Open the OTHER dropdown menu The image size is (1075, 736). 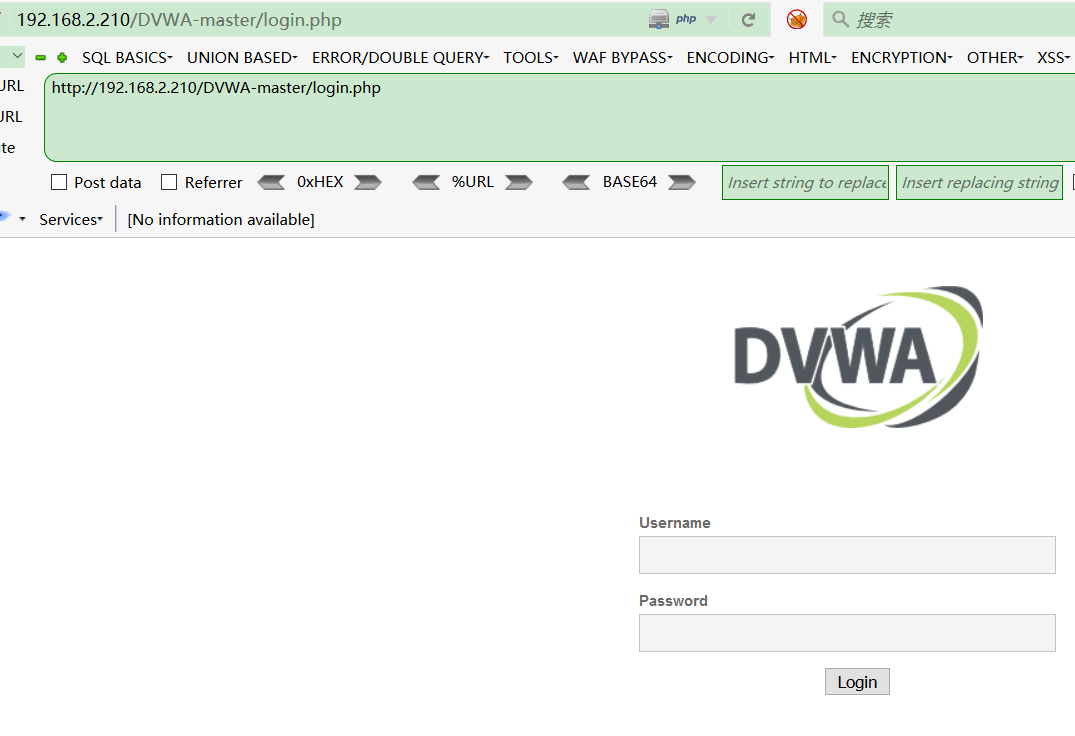pyautogui.click(x=995, y=58)
